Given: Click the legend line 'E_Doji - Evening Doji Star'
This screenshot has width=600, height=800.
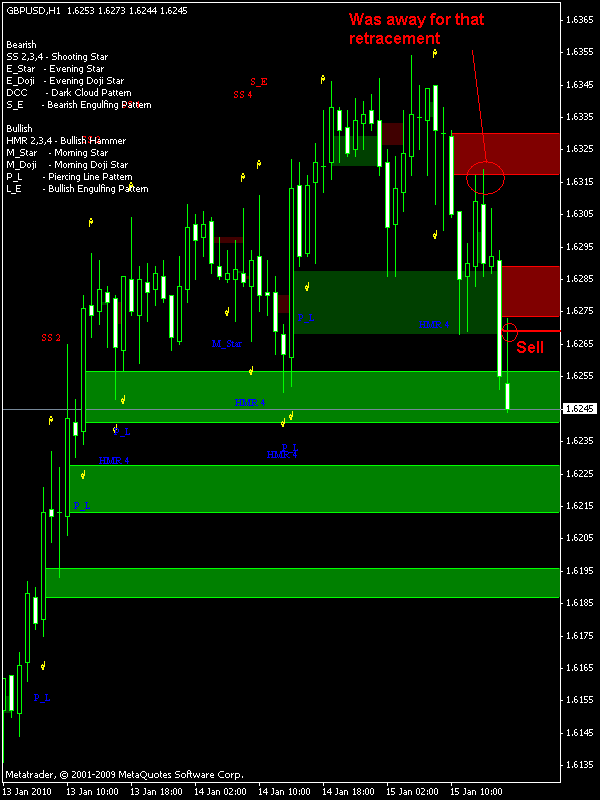Looking at the screenshot, I should [65, 81].
